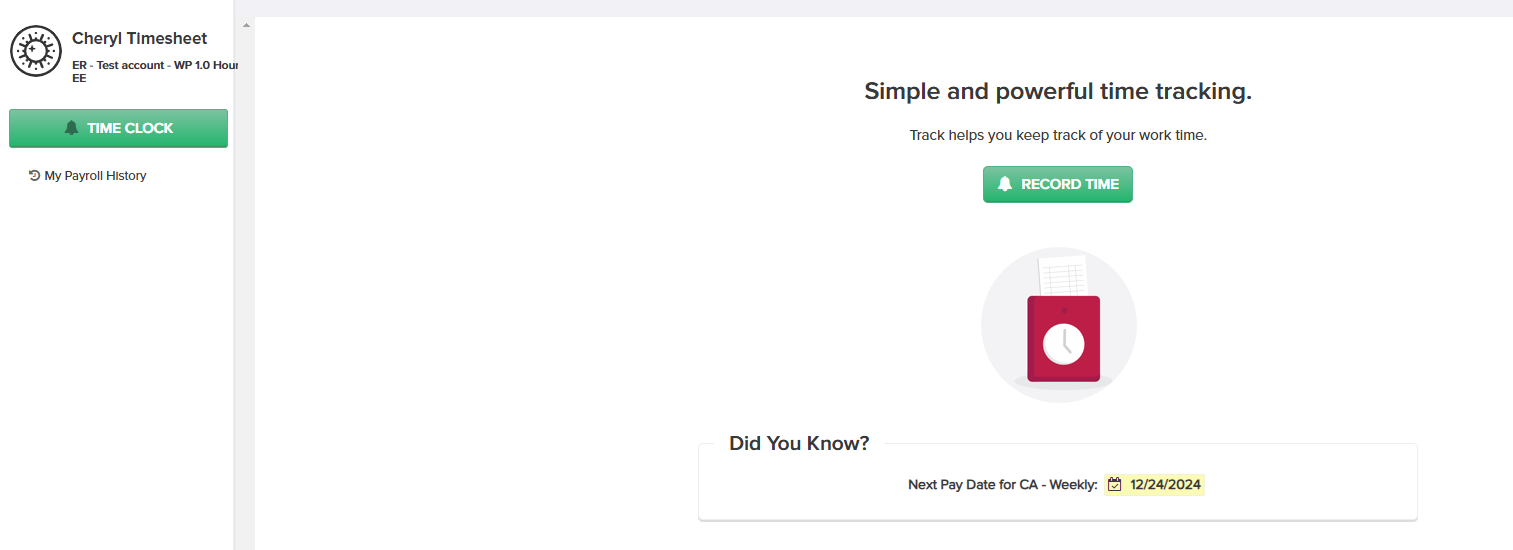Click the red time clock machine illustration

point(1063,339)
